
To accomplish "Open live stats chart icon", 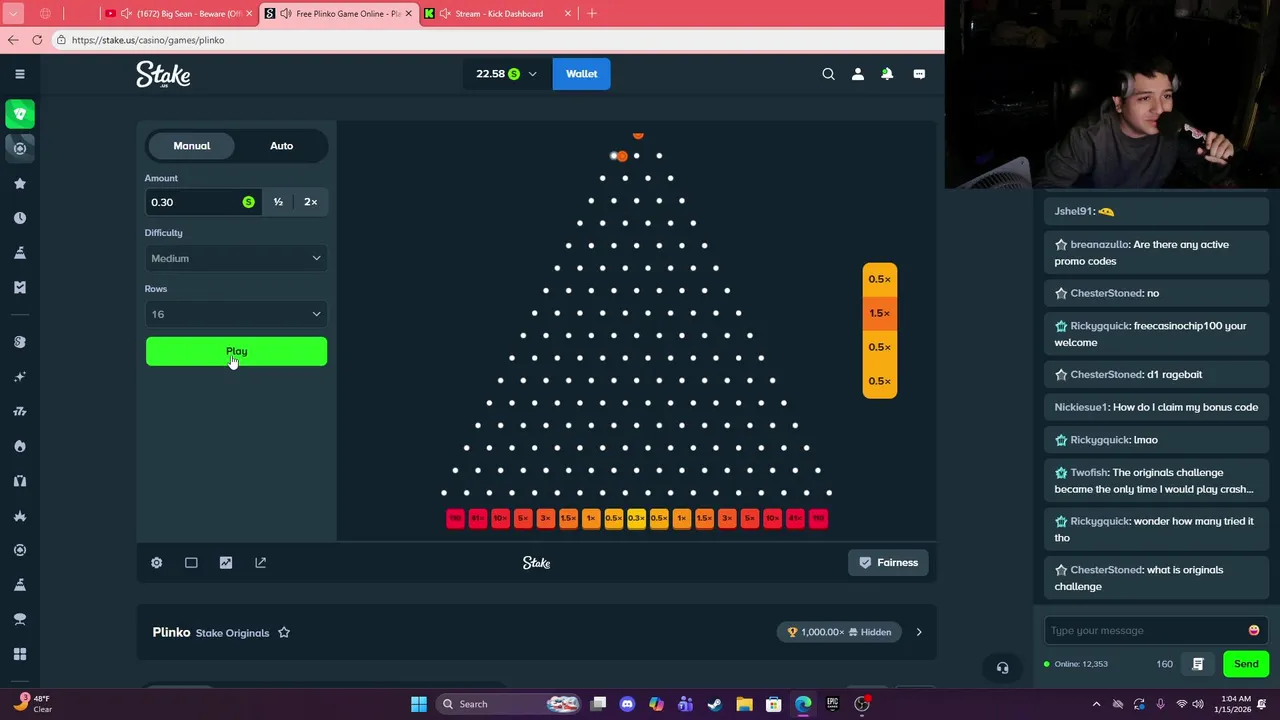I will 226,563.
